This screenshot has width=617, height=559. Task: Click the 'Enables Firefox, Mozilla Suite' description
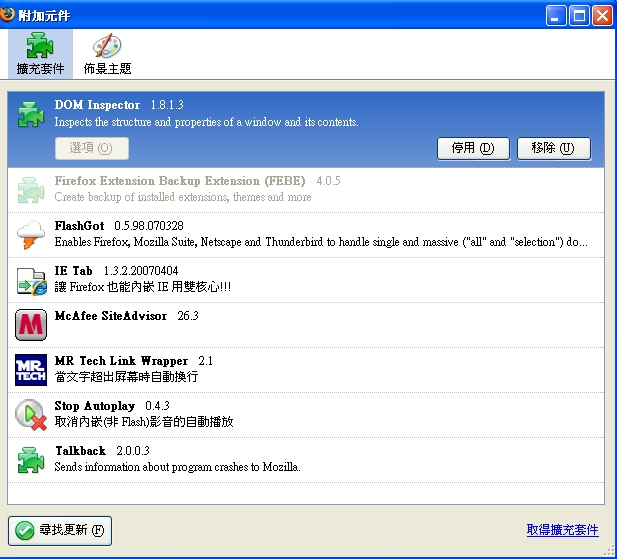(x=321, y=242)
